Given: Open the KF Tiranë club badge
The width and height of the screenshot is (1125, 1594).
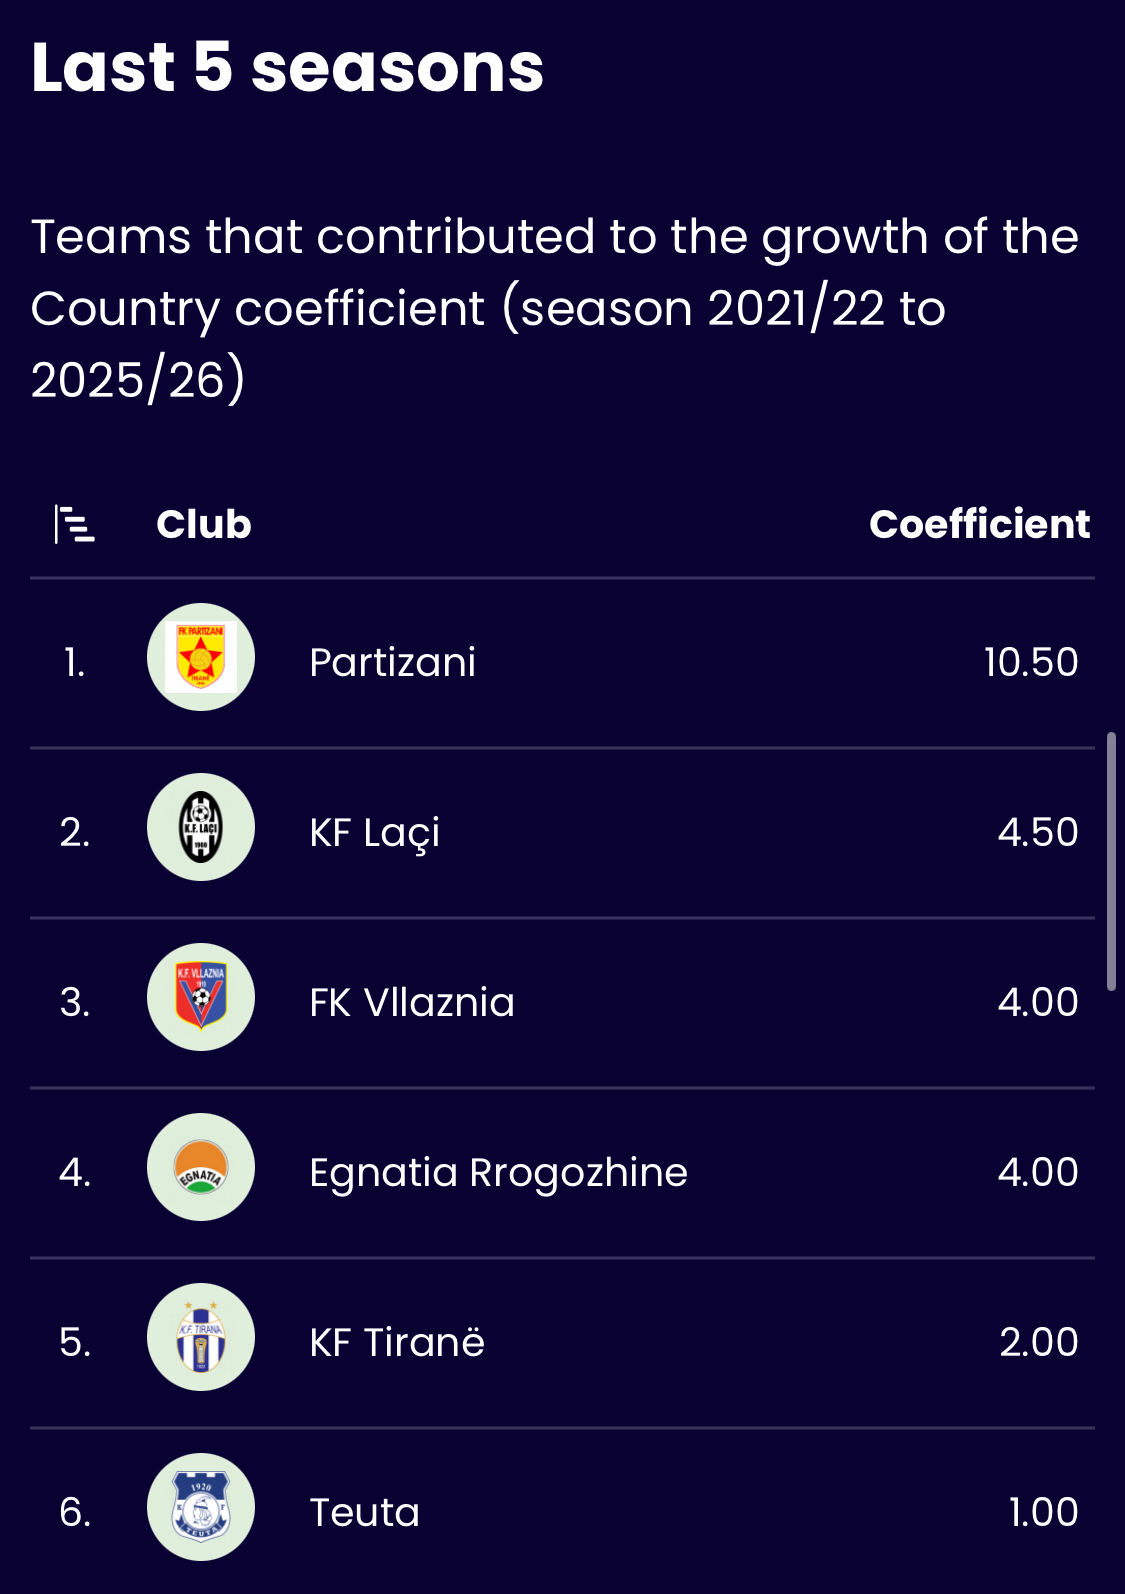Looking at the screenshot, I should [201, 1337].
